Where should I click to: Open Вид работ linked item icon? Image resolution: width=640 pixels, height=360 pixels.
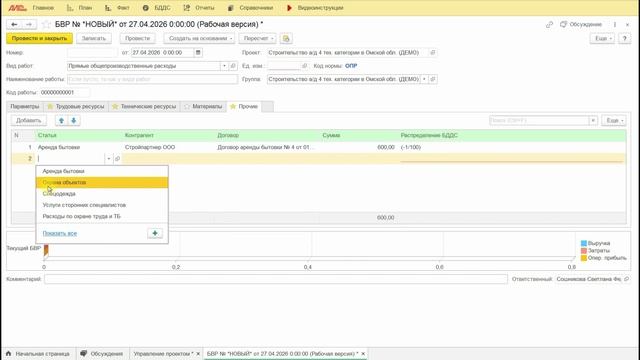click(x=233, y=66)
